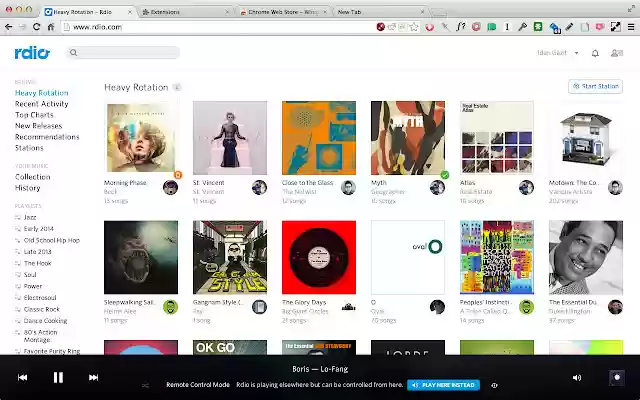
Task: Click user avatar beside Sleepwalking Sailors
Action: point(170,307)
